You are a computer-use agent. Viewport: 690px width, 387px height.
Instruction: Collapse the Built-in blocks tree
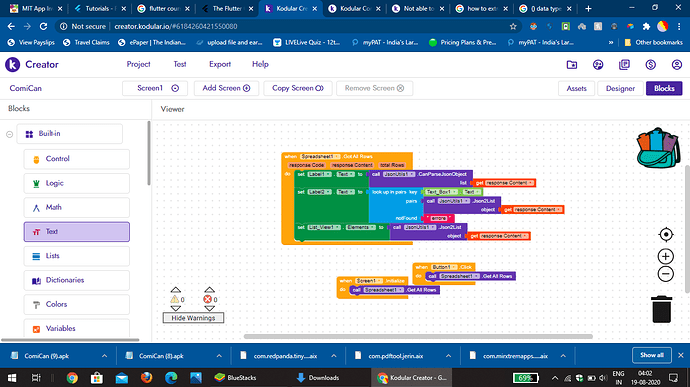click(9, 134)
